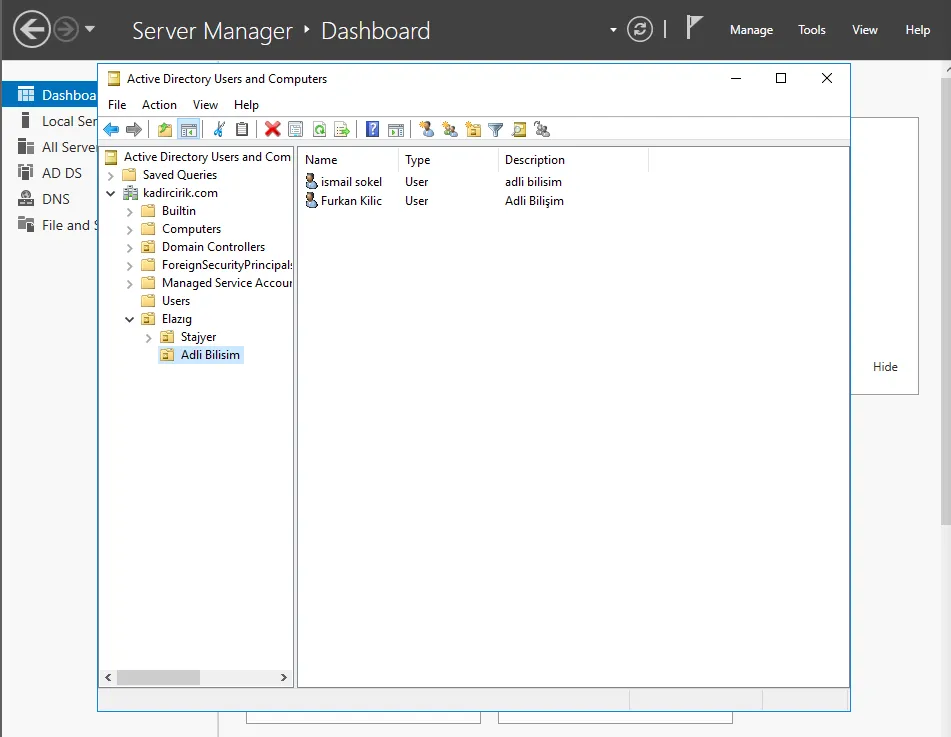Click the Export List toolbar icon
Screen dimensions: 951x737
[x=342, y=129]
